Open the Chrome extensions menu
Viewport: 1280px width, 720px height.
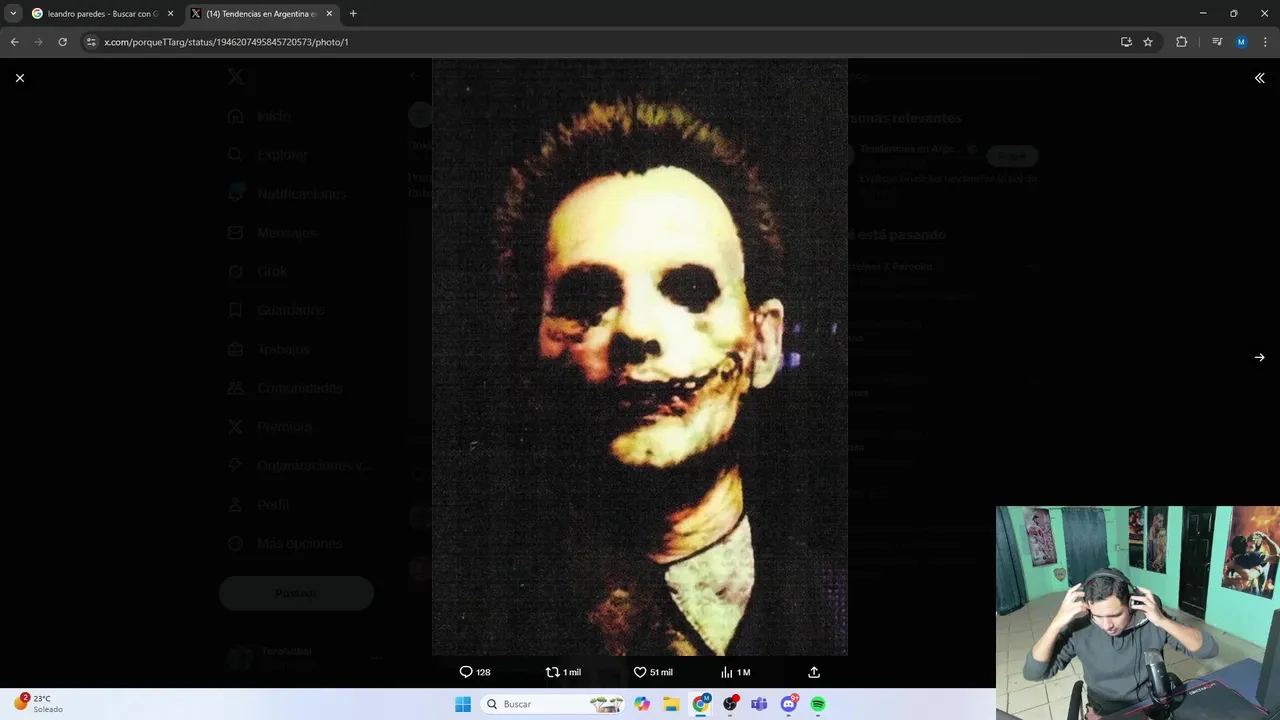pos(1181,42)
